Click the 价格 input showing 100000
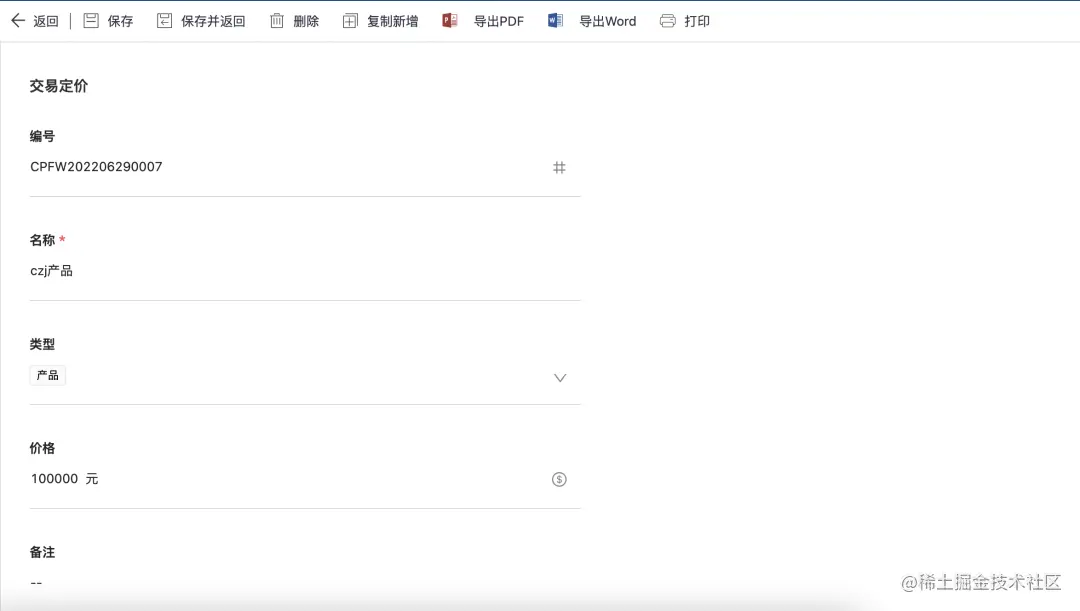The image size is (1080, 611). [305, 479]
